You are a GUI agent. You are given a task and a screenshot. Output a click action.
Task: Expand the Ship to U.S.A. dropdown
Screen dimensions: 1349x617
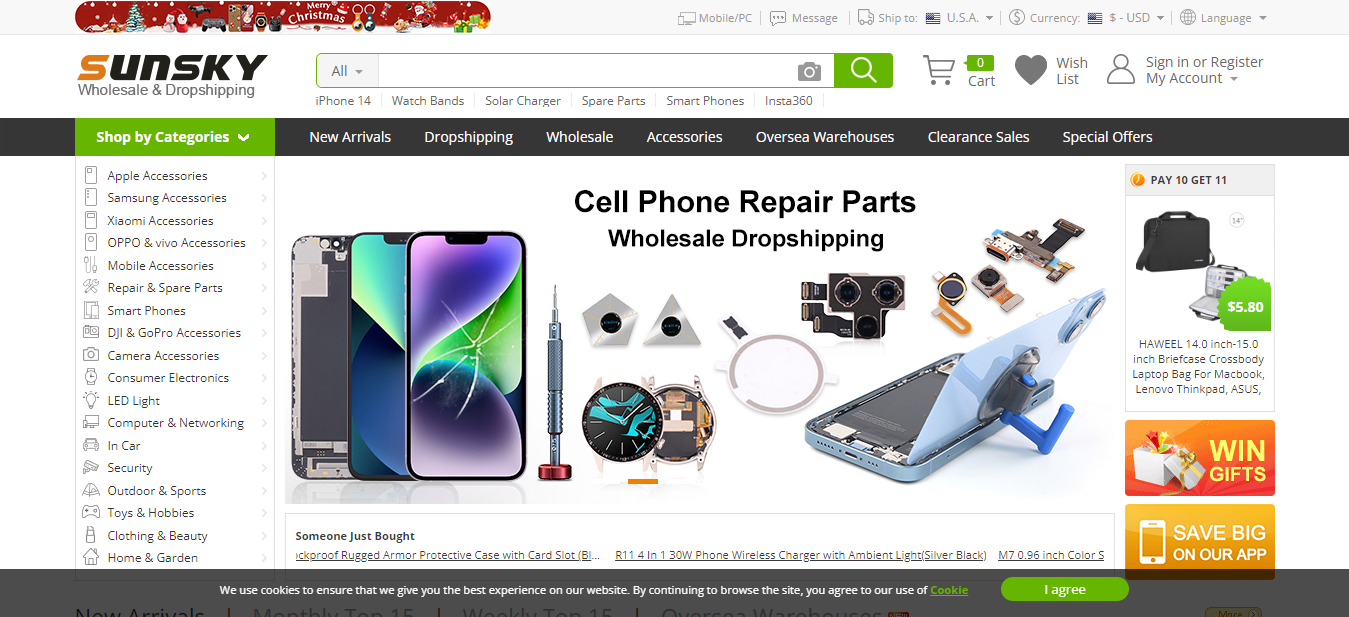point(960,18)
